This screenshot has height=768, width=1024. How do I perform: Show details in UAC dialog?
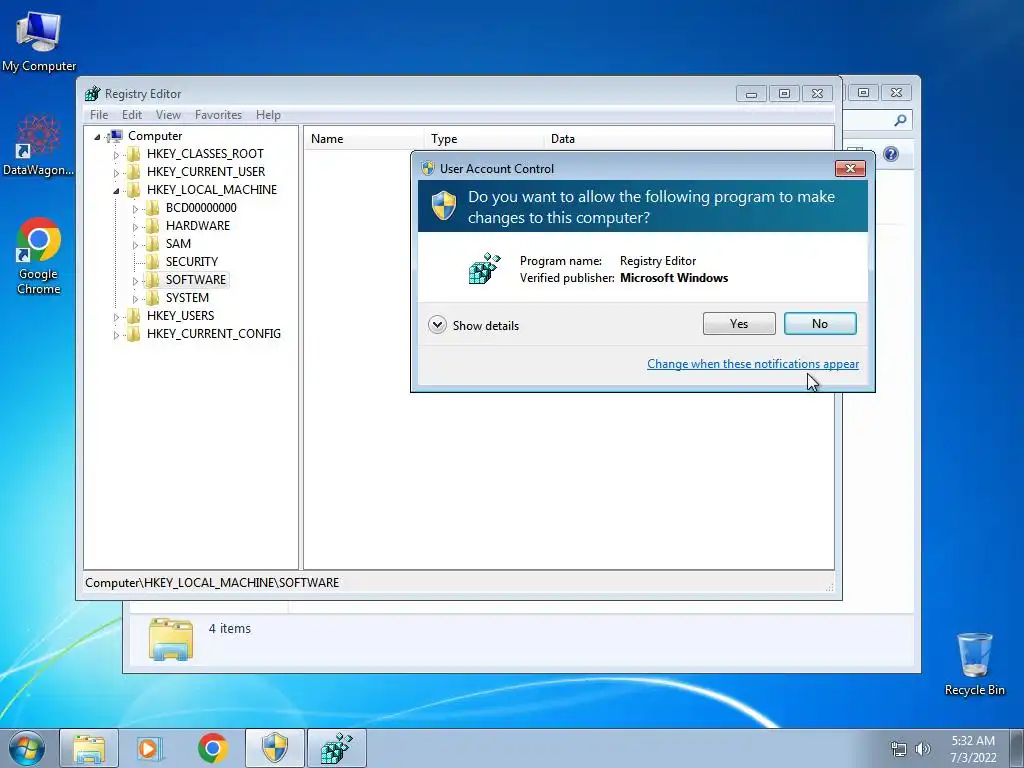point(474,325)
